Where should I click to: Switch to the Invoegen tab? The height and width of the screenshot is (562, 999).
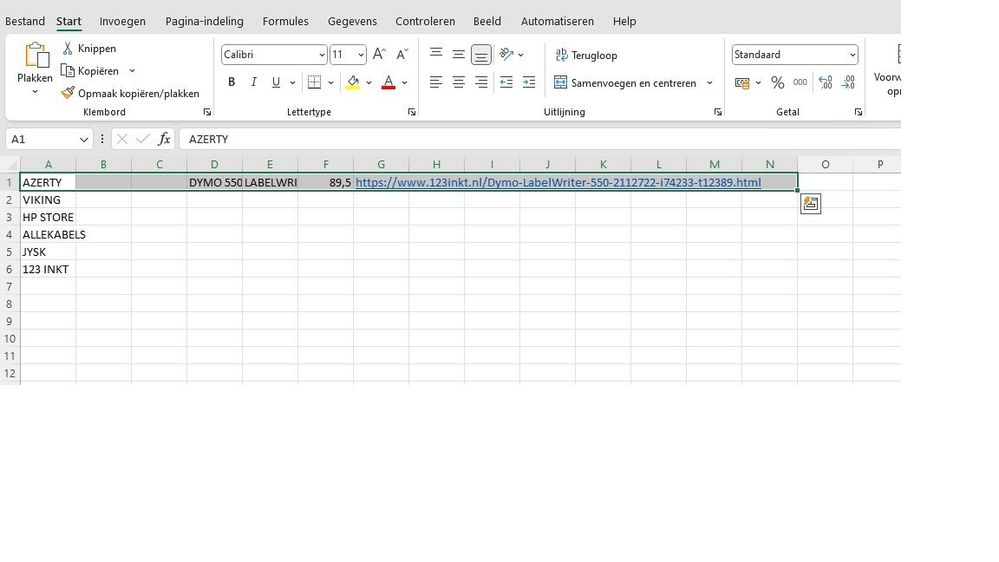click(x=122, y=21)
